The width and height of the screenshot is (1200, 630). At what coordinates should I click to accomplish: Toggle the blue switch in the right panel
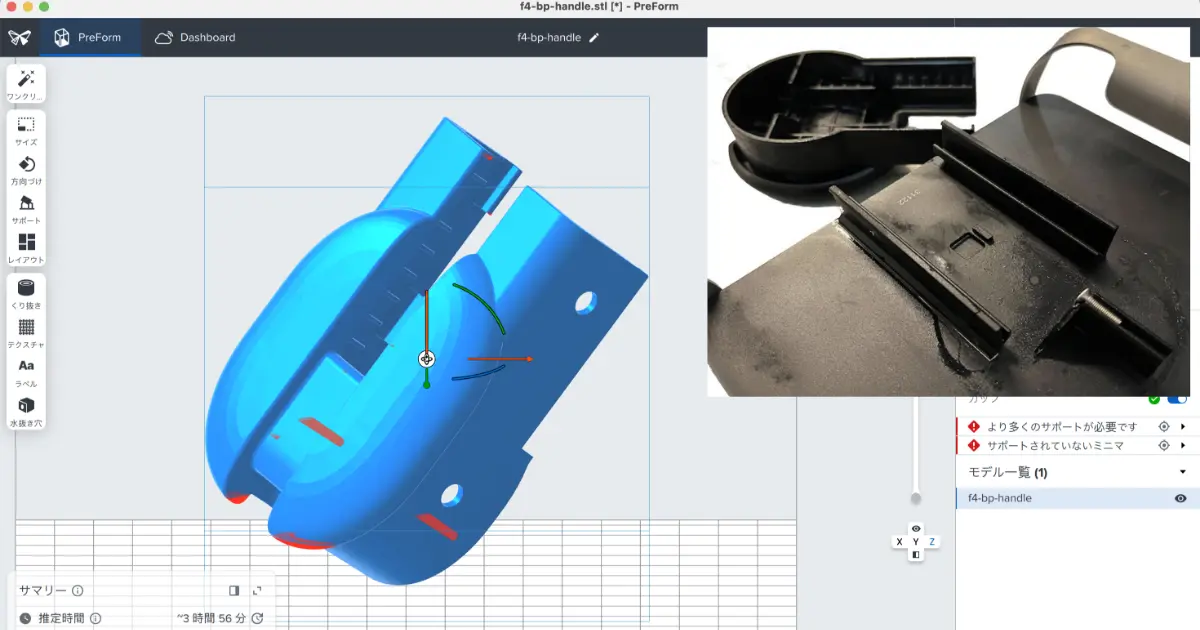[x=1178, y=399]
